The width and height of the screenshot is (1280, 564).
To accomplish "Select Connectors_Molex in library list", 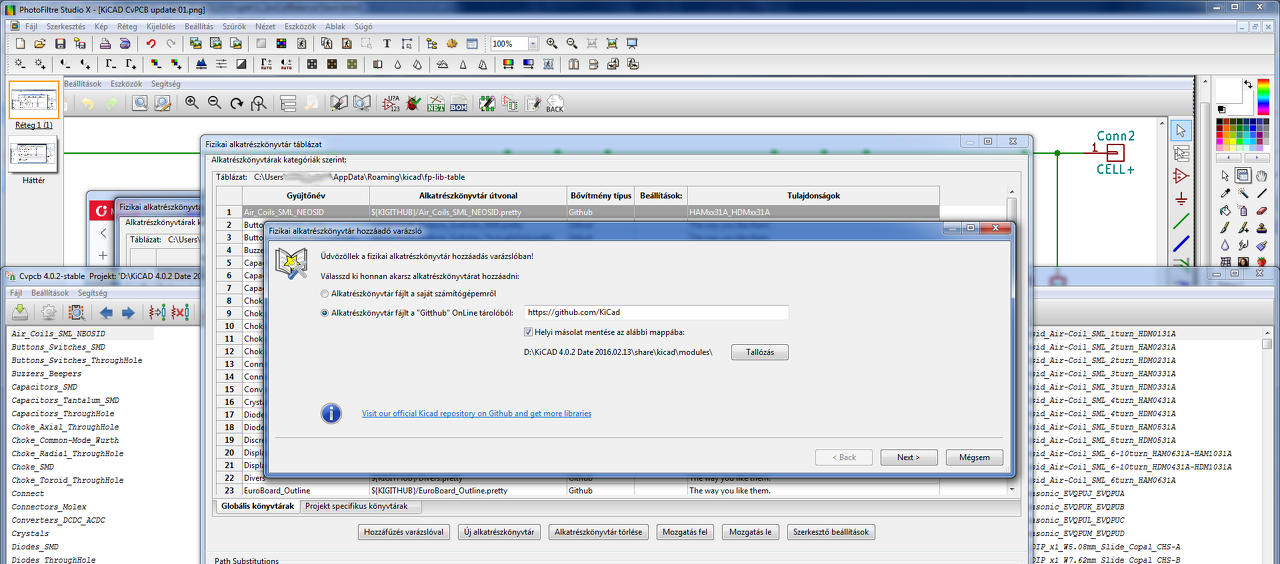I will pos(49,507).
